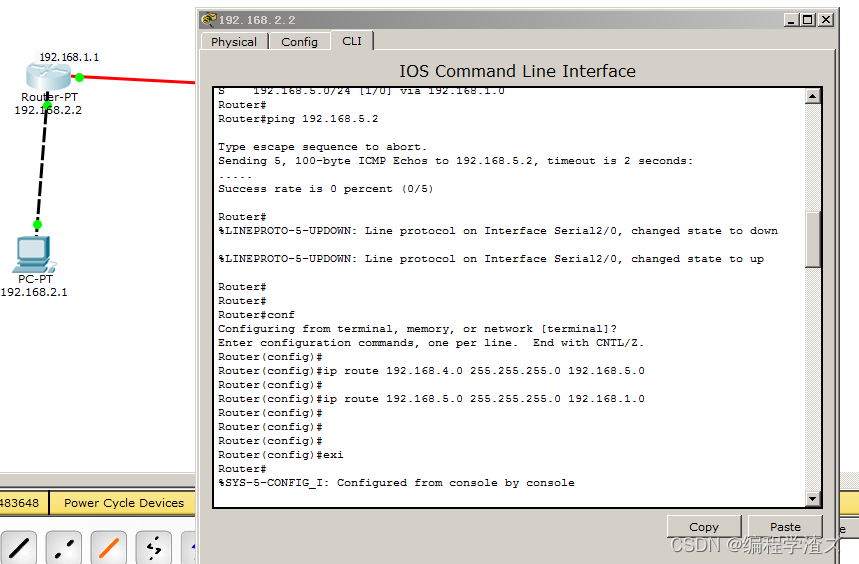859x564 pixels.
Task: Choose the phone cable tool with dotted arrows
Action: [154, 548]
